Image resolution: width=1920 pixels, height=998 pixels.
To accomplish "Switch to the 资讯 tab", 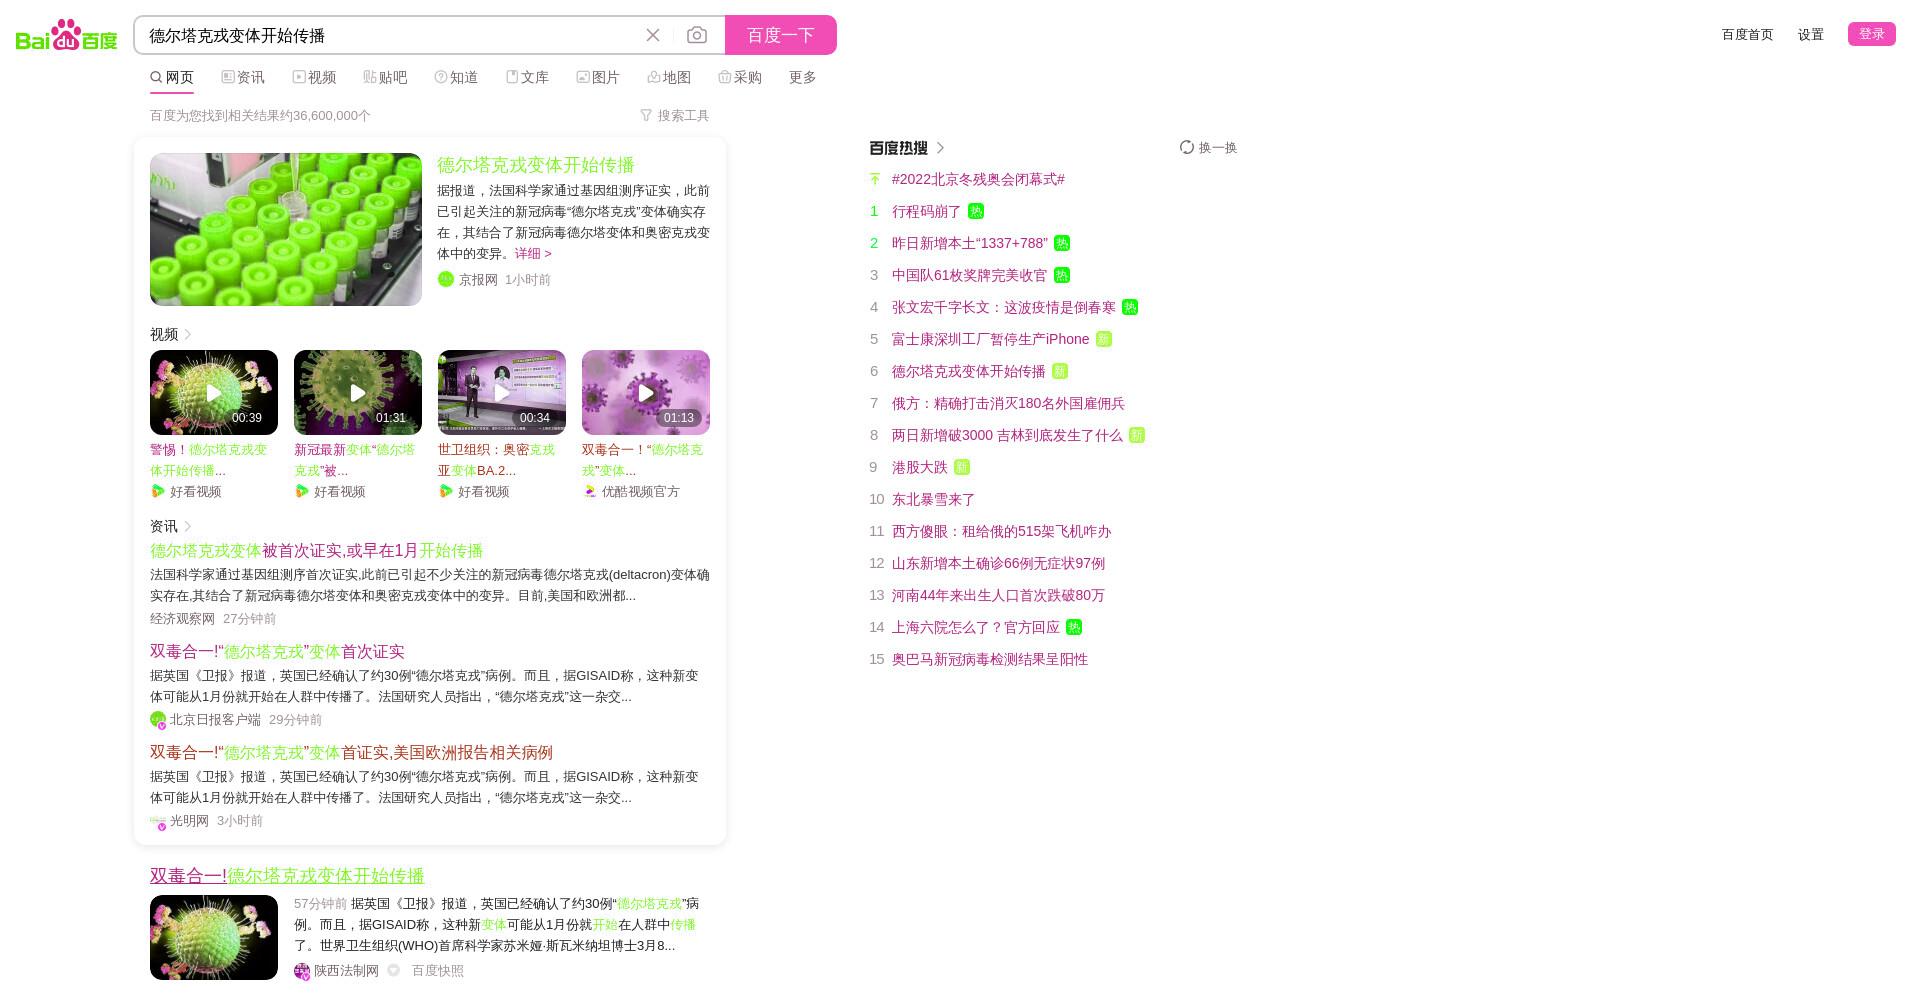I will click(x=243, y=77).
